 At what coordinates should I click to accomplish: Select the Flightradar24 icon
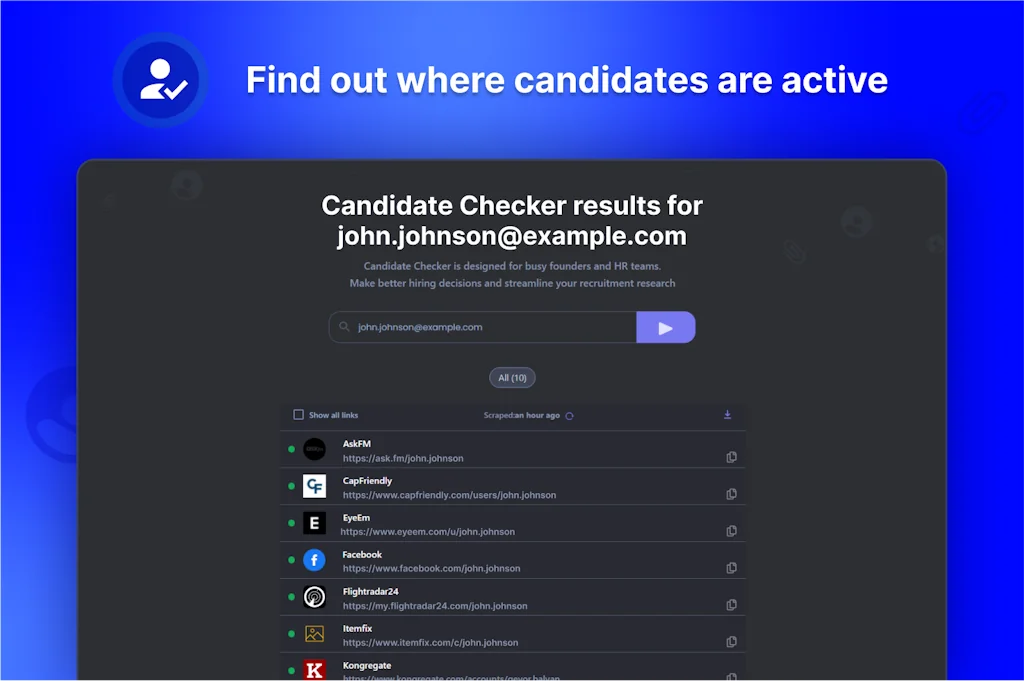click(x=314, y=596)
